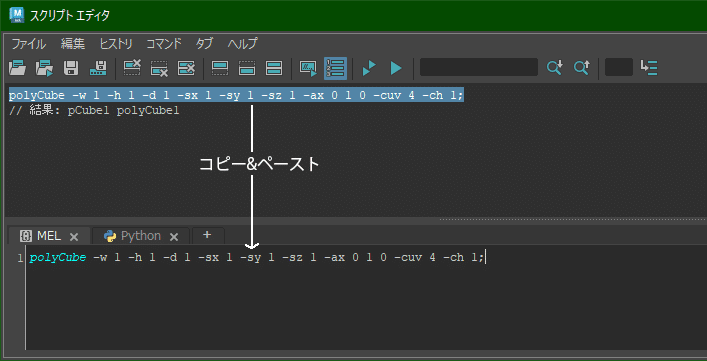
Task: Click the Execute All icon
Action: pyautogui.click(x=369, y=68)
